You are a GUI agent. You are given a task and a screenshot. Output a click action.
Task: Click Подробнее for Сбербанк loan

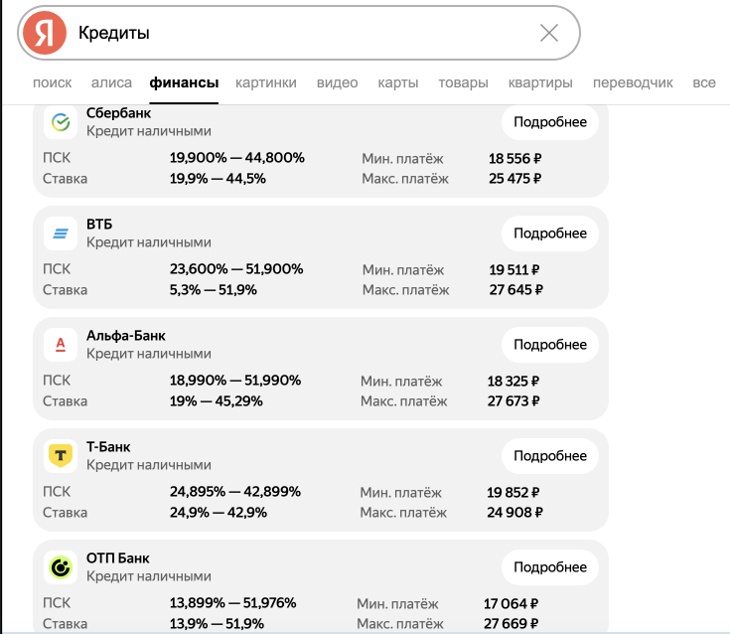pos(550,122)
